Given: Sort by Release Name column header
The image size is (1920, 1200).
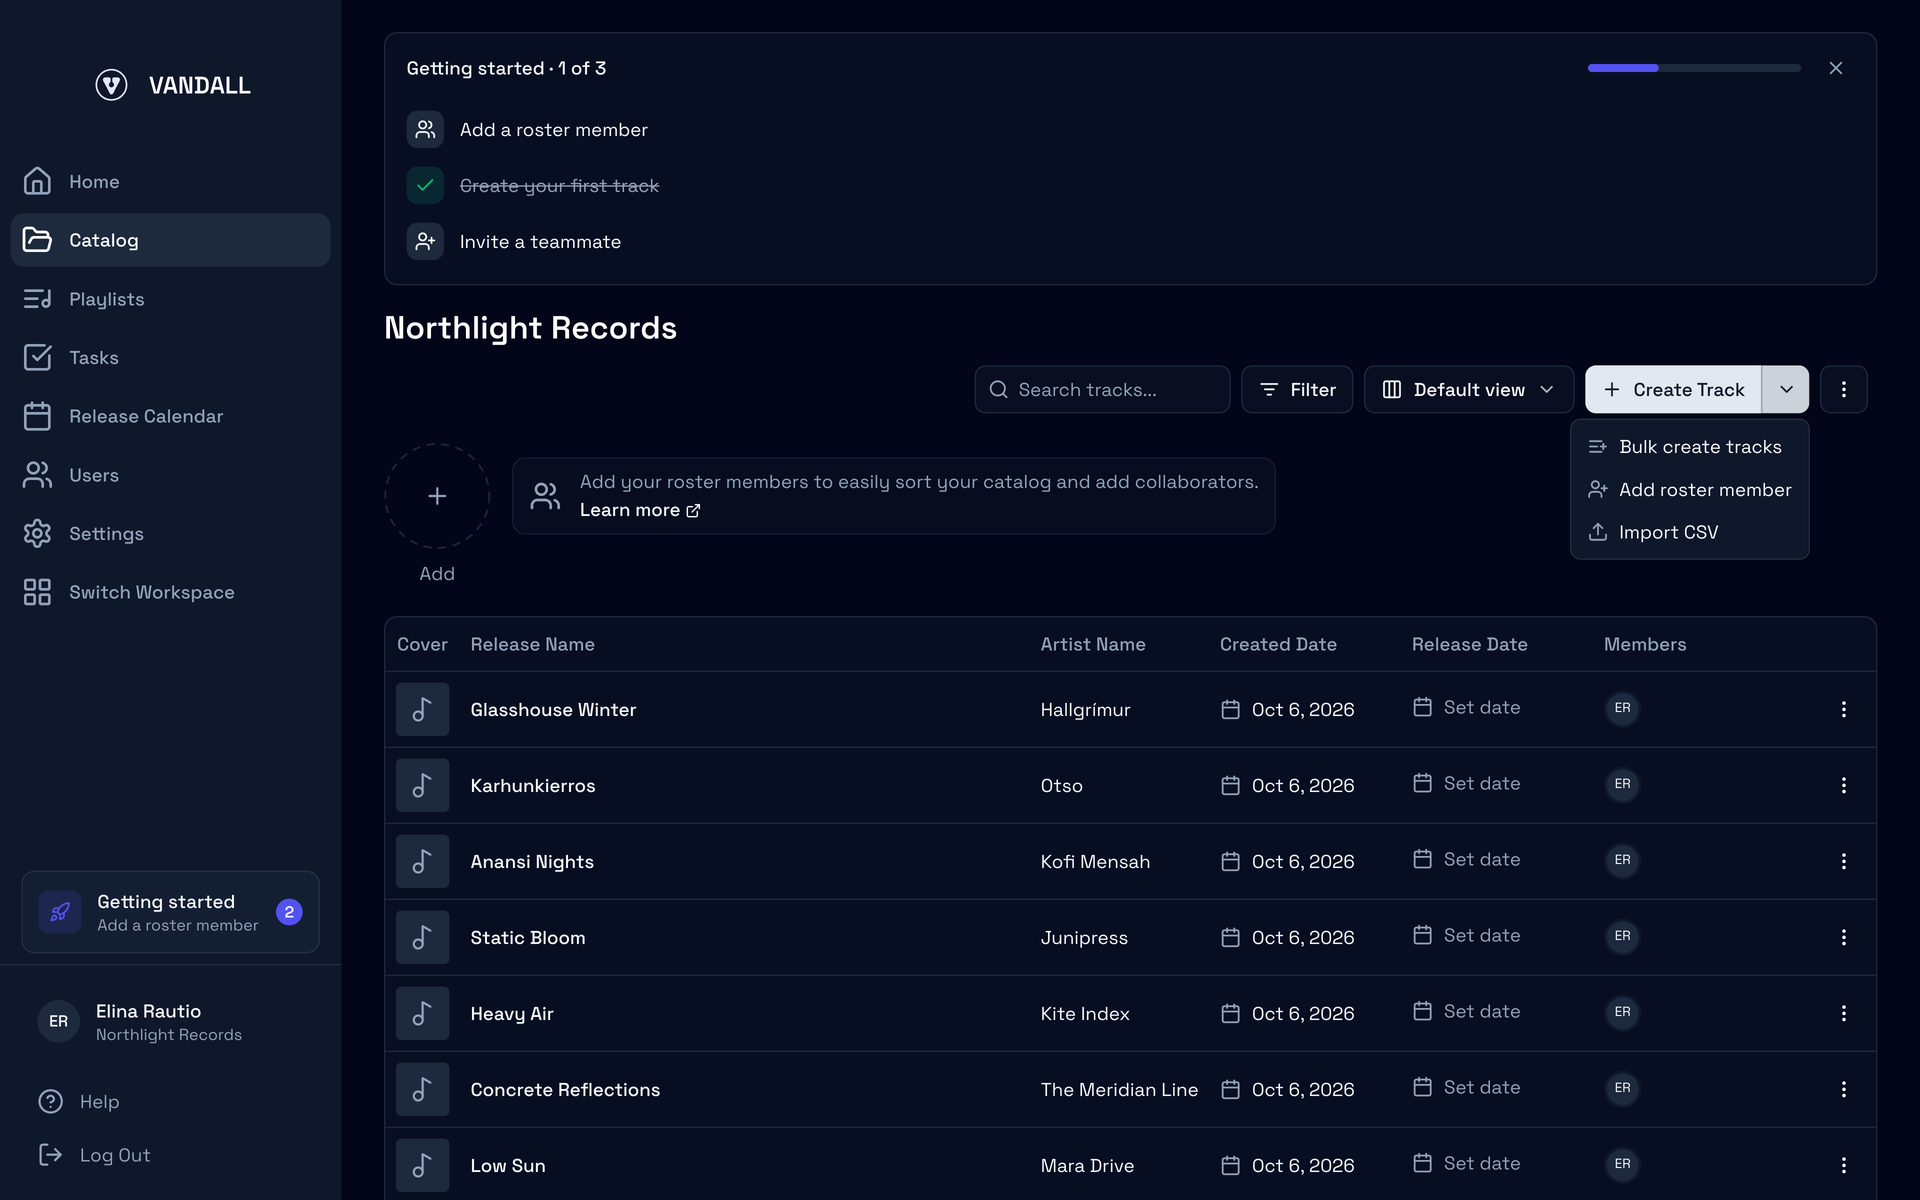Looking at the screenshot, I should (532, 645).
